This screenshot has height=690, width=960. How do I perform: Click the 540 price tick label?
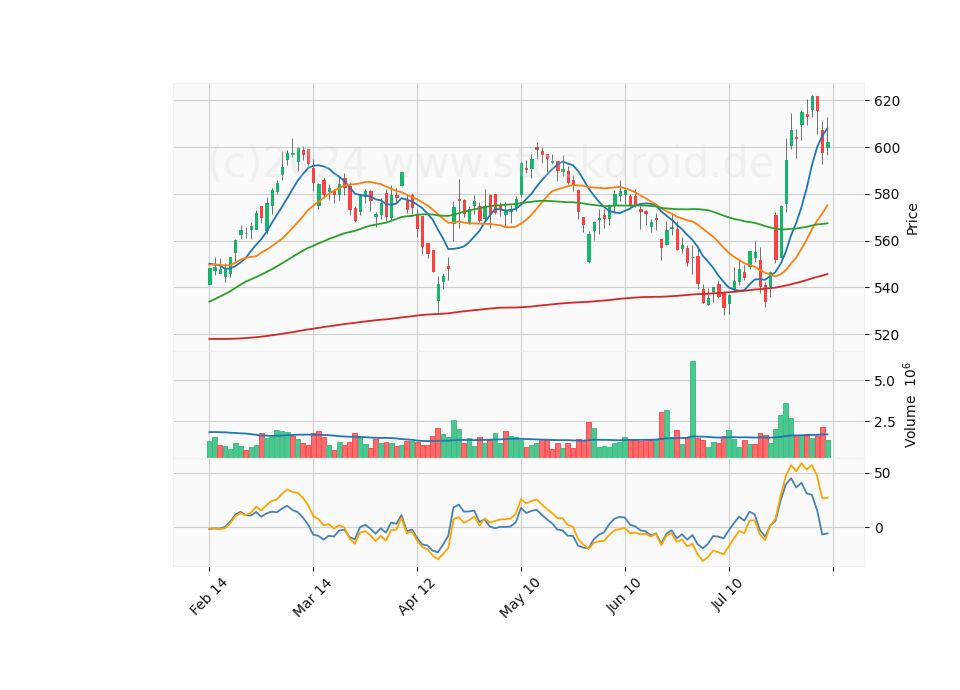point(887,288)
